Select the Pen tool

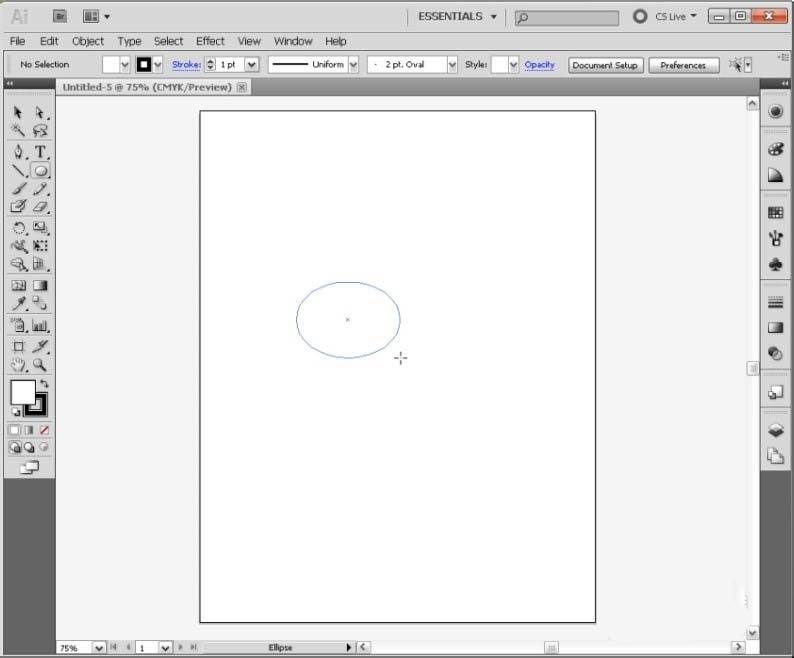coord(18,152)
